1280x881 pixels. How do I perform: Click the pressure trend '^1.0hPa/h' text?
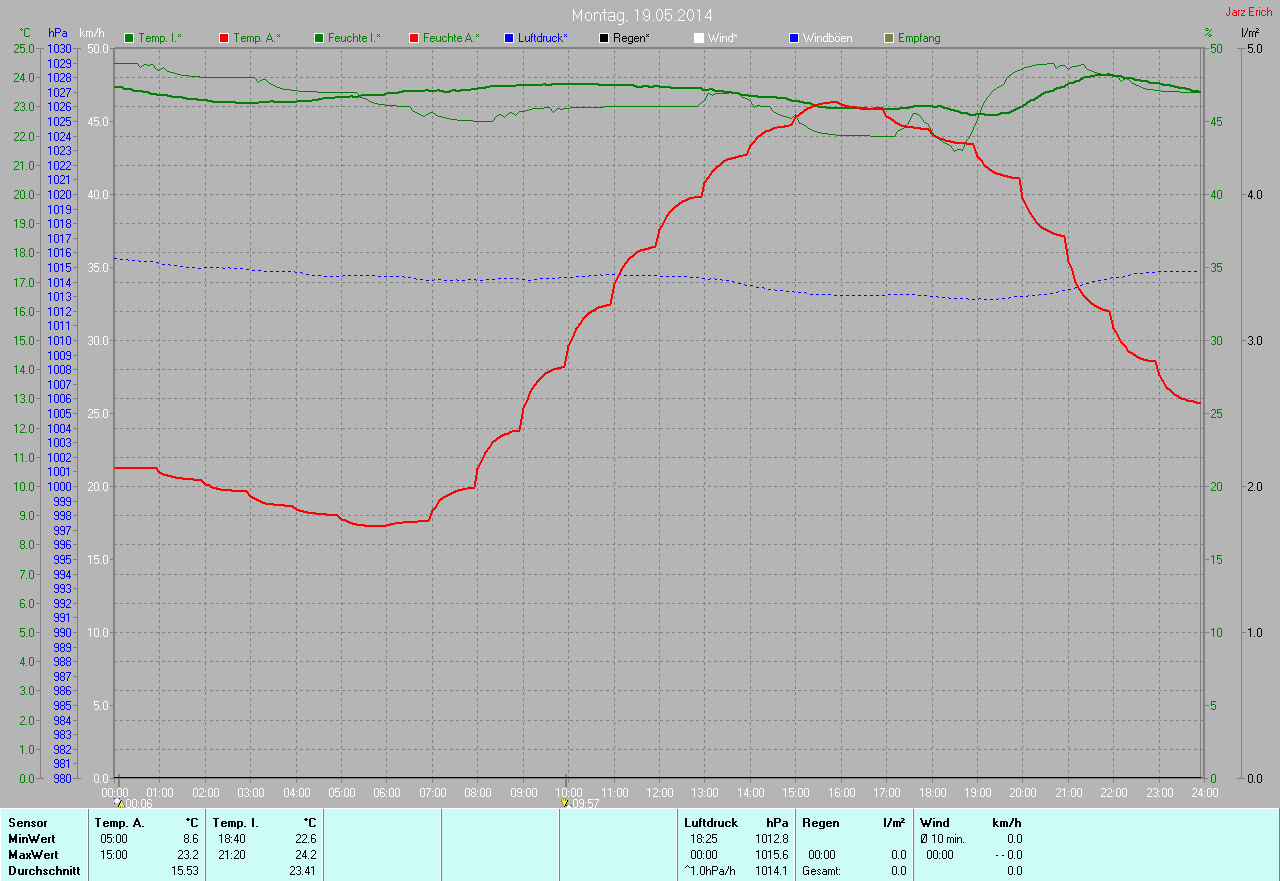point(711,871)
